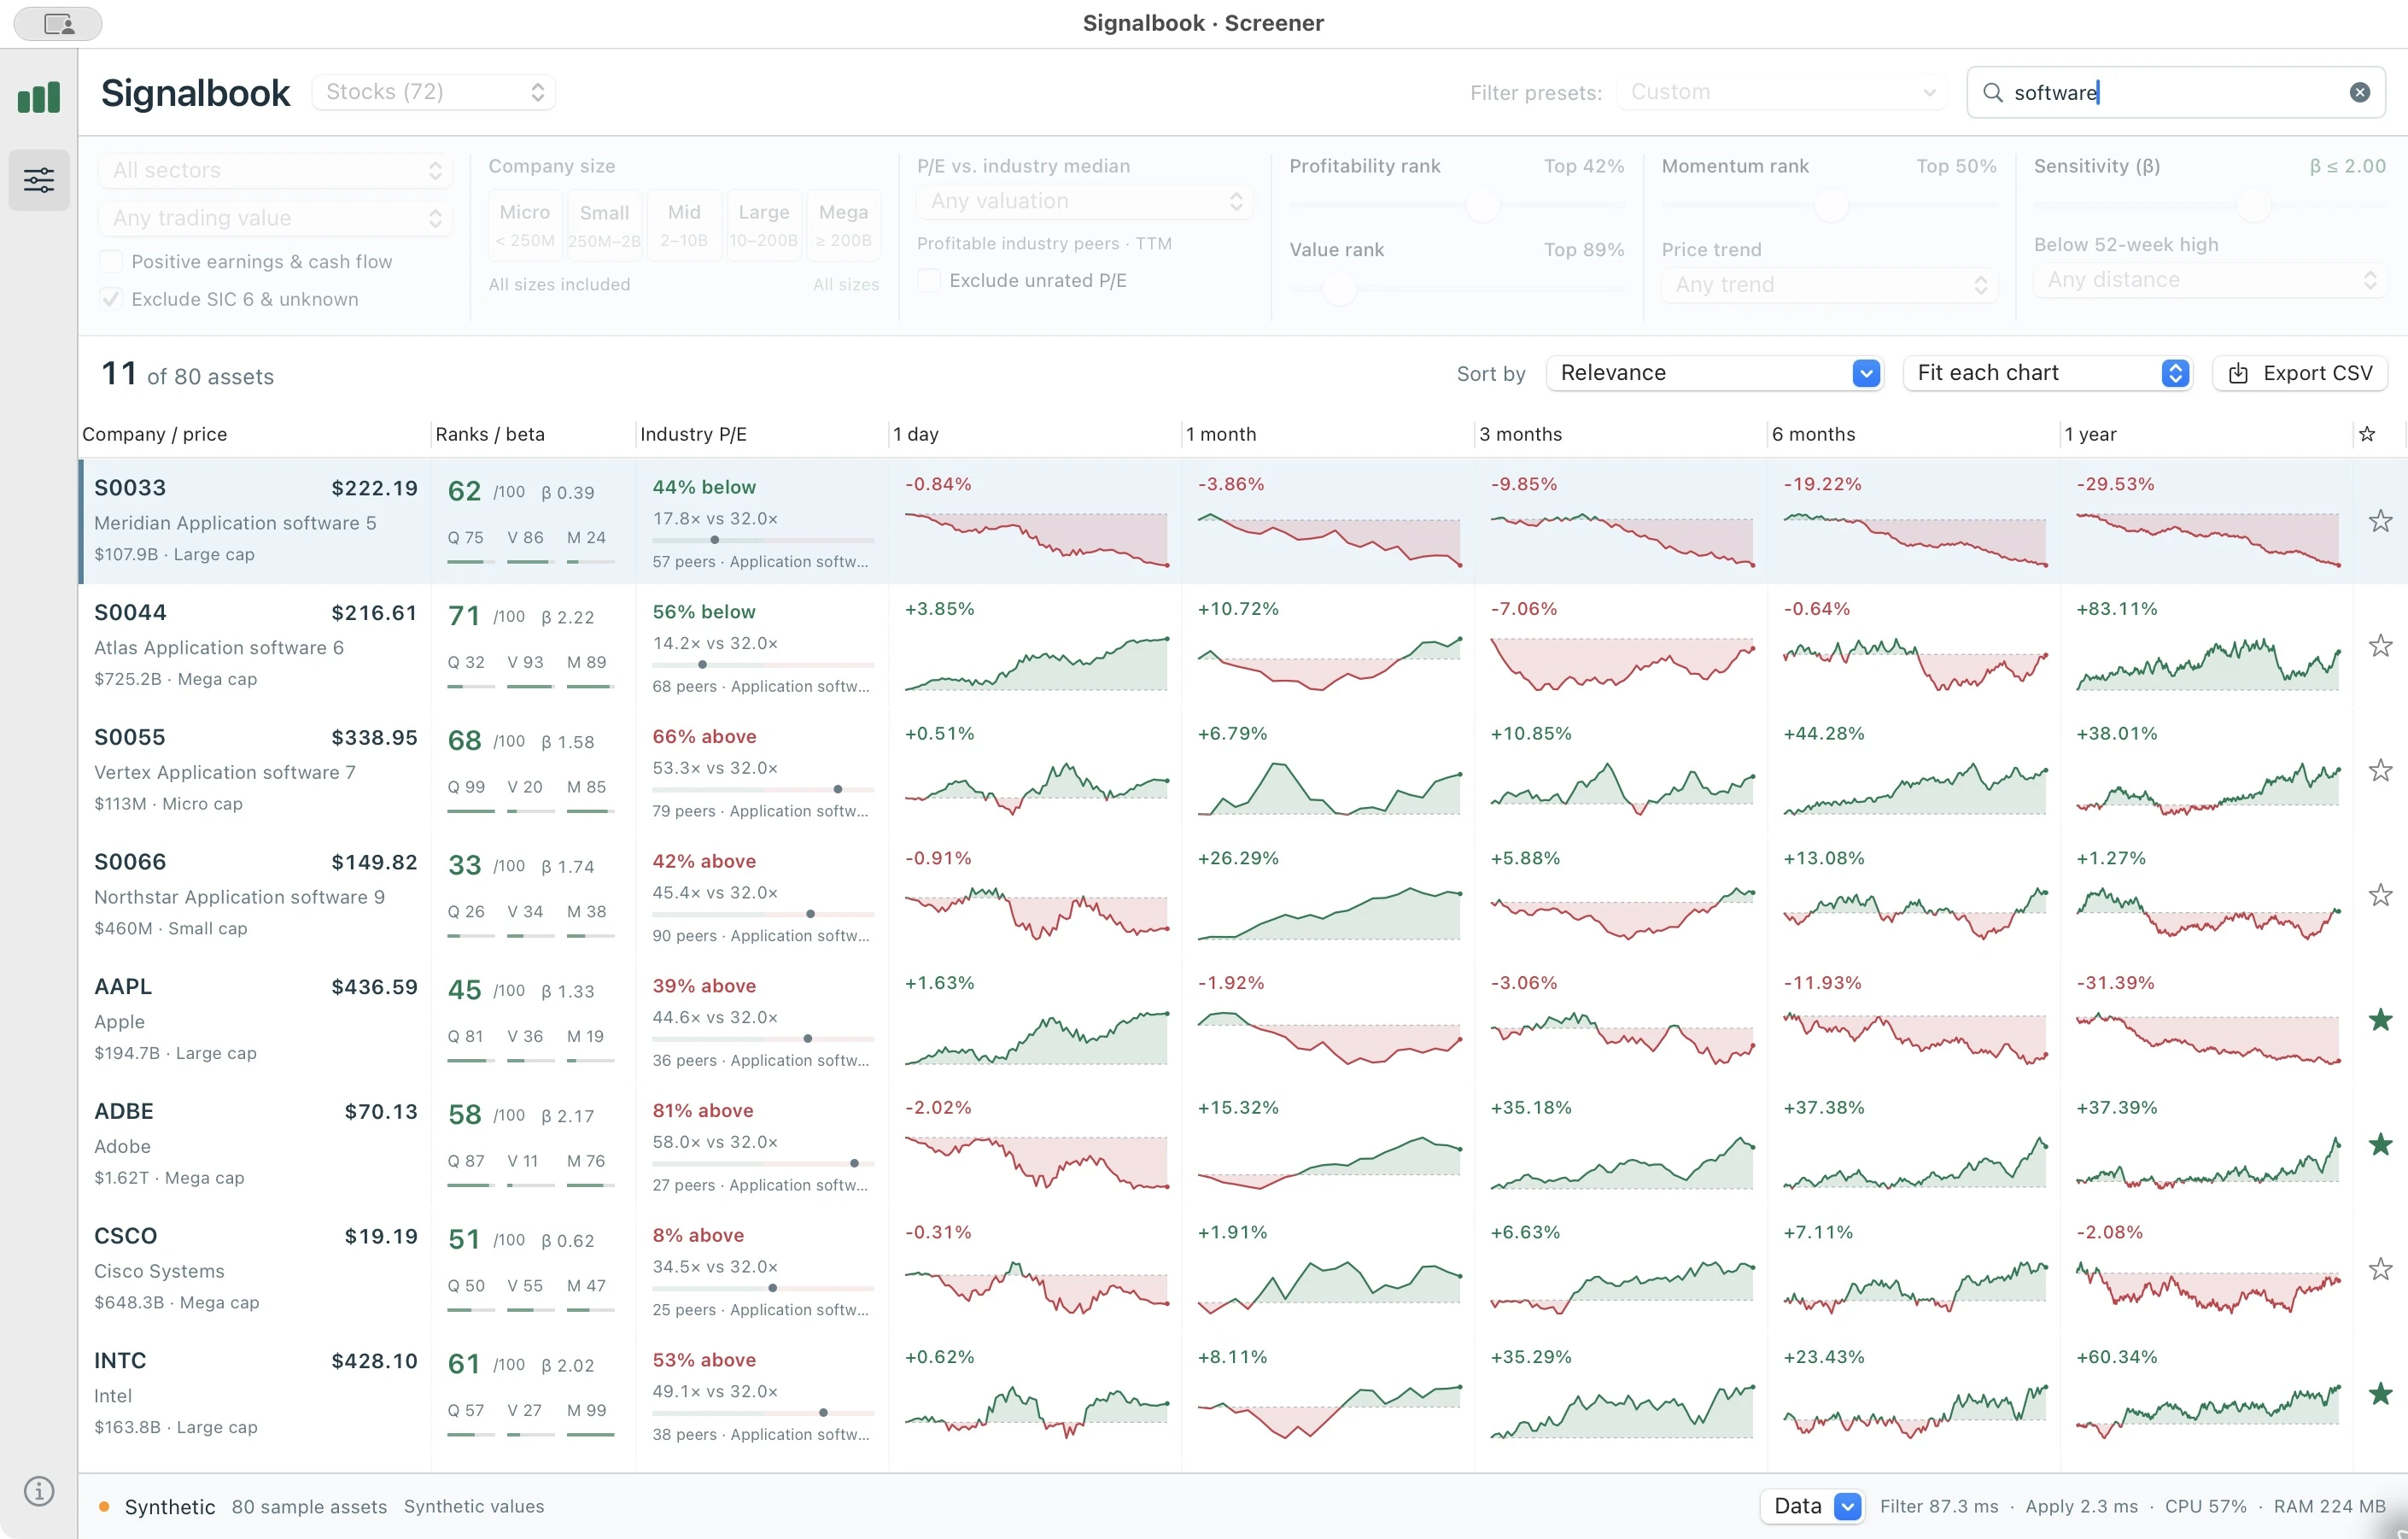The width and height of the screenshot is (2408, 1539).
Task: Open the info icon in sidebar
Action: [39, 1491]
